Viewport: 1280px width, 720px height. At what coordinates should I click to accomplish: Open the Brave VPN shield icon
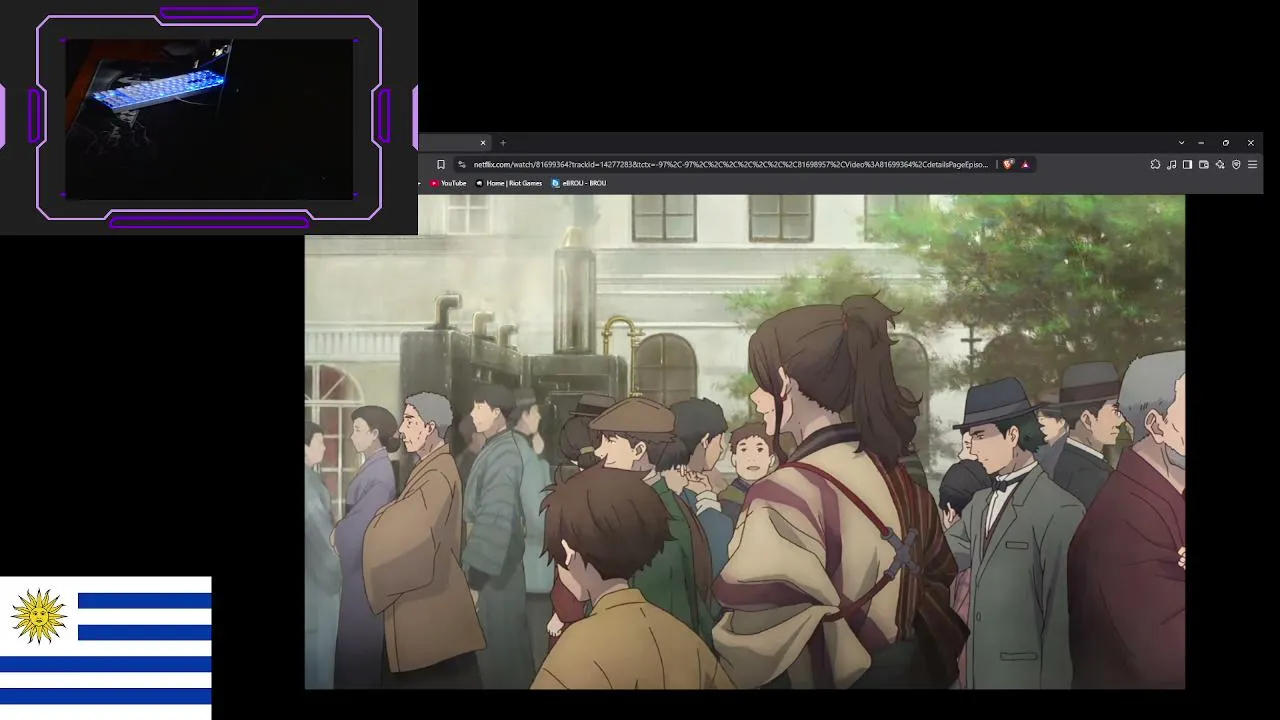point(1236,165)
